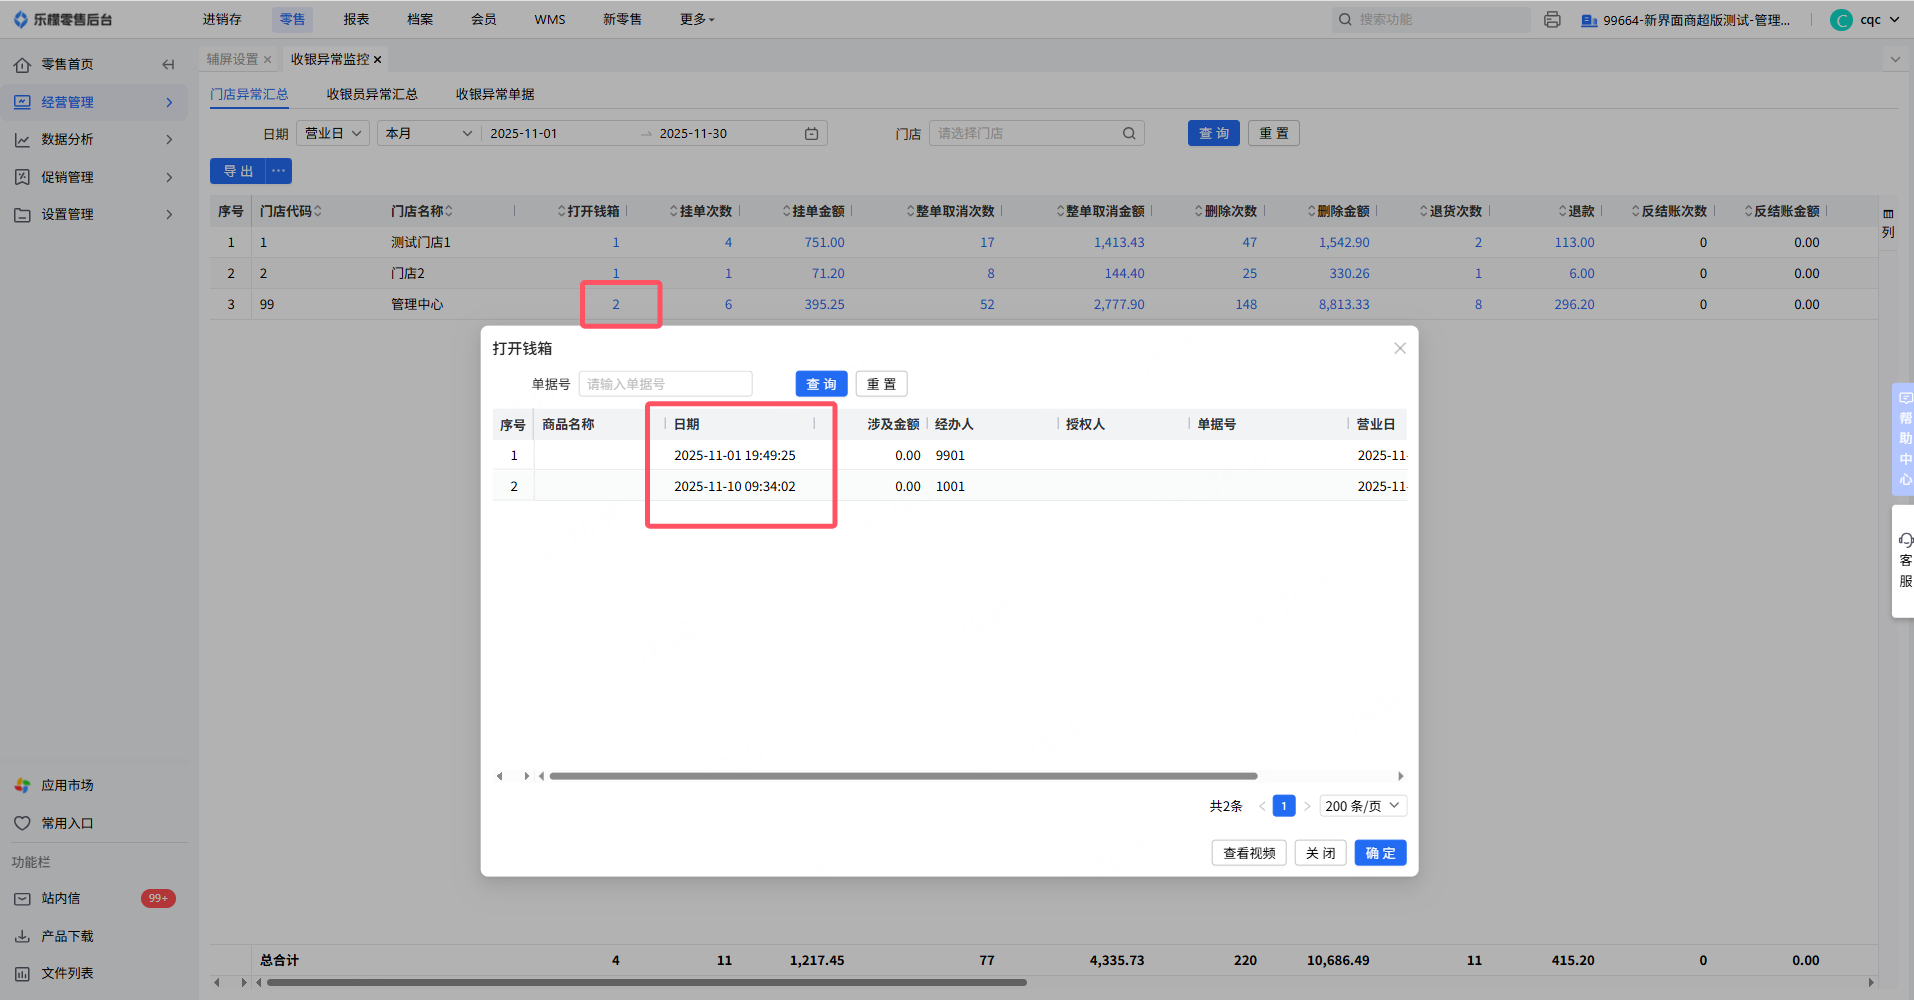
Task: Click the 导出 export button
Action: pyautogui.click(x=238, y=172)
